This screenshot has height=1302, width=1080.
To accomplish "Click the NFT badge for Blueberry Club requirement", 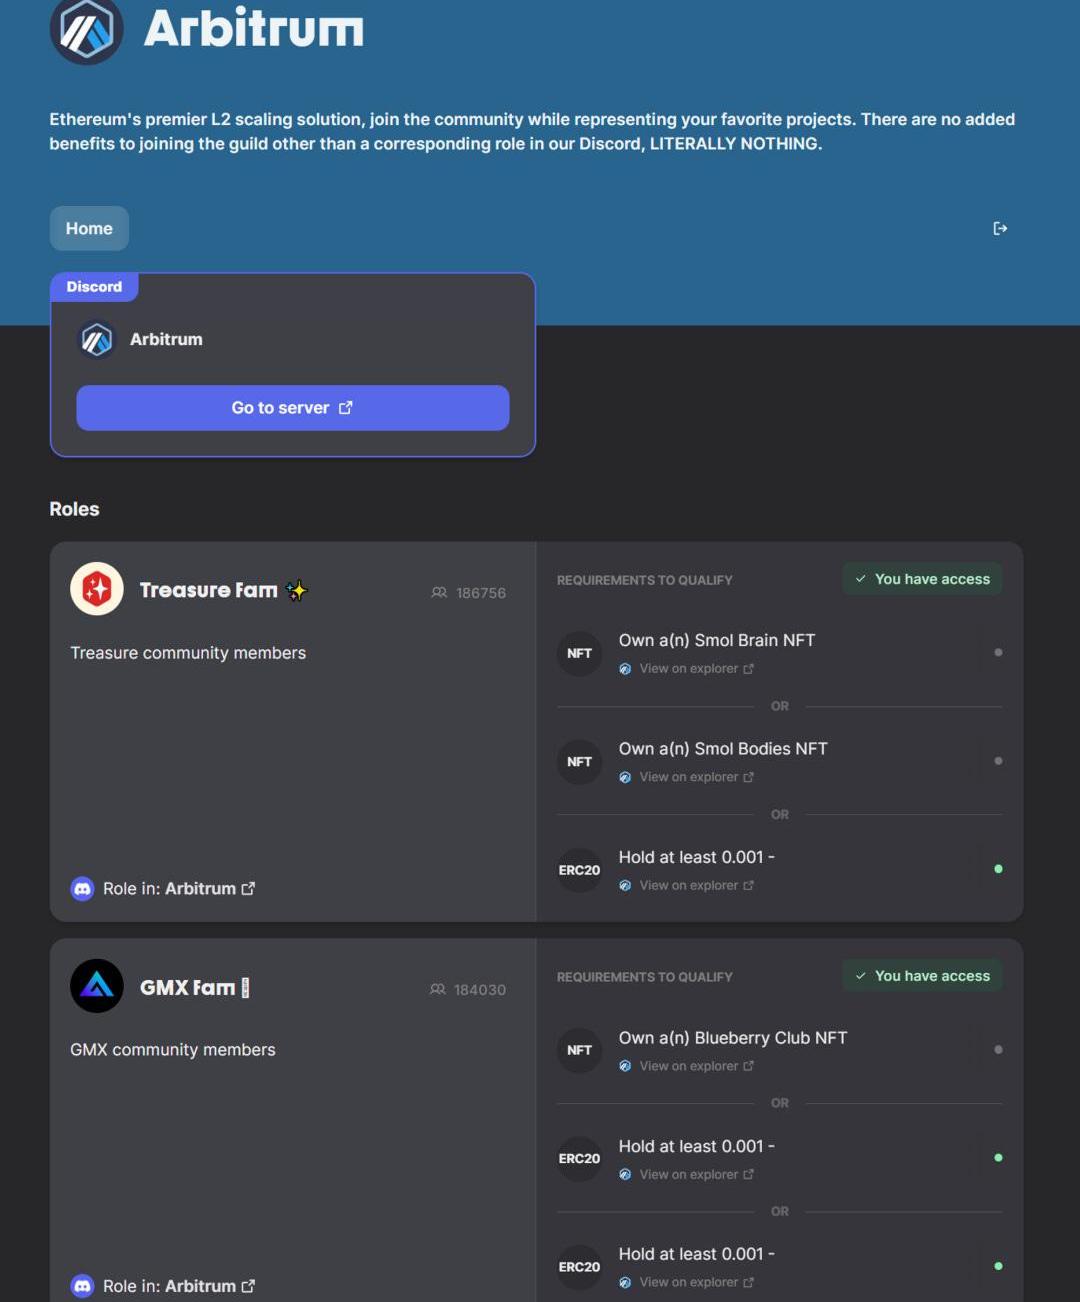I will click(x=579, y=1051).
